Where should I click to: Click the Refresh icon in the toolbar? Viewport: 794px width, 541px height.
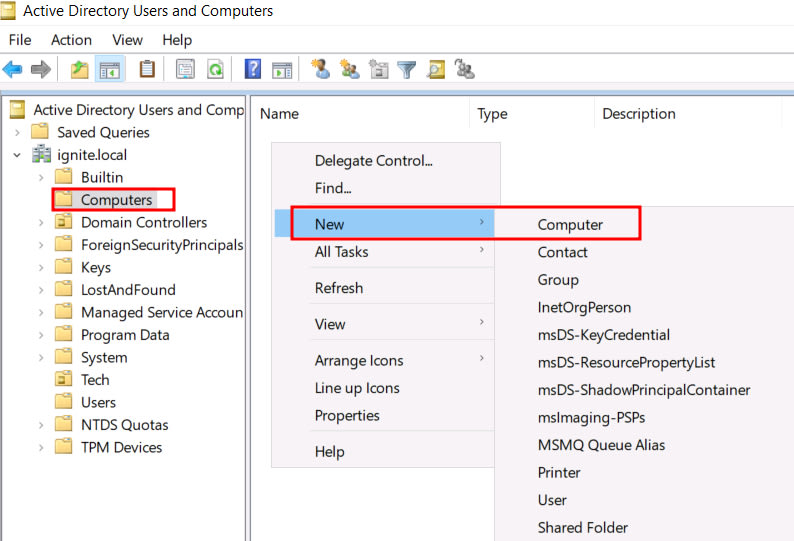[215, 70]
